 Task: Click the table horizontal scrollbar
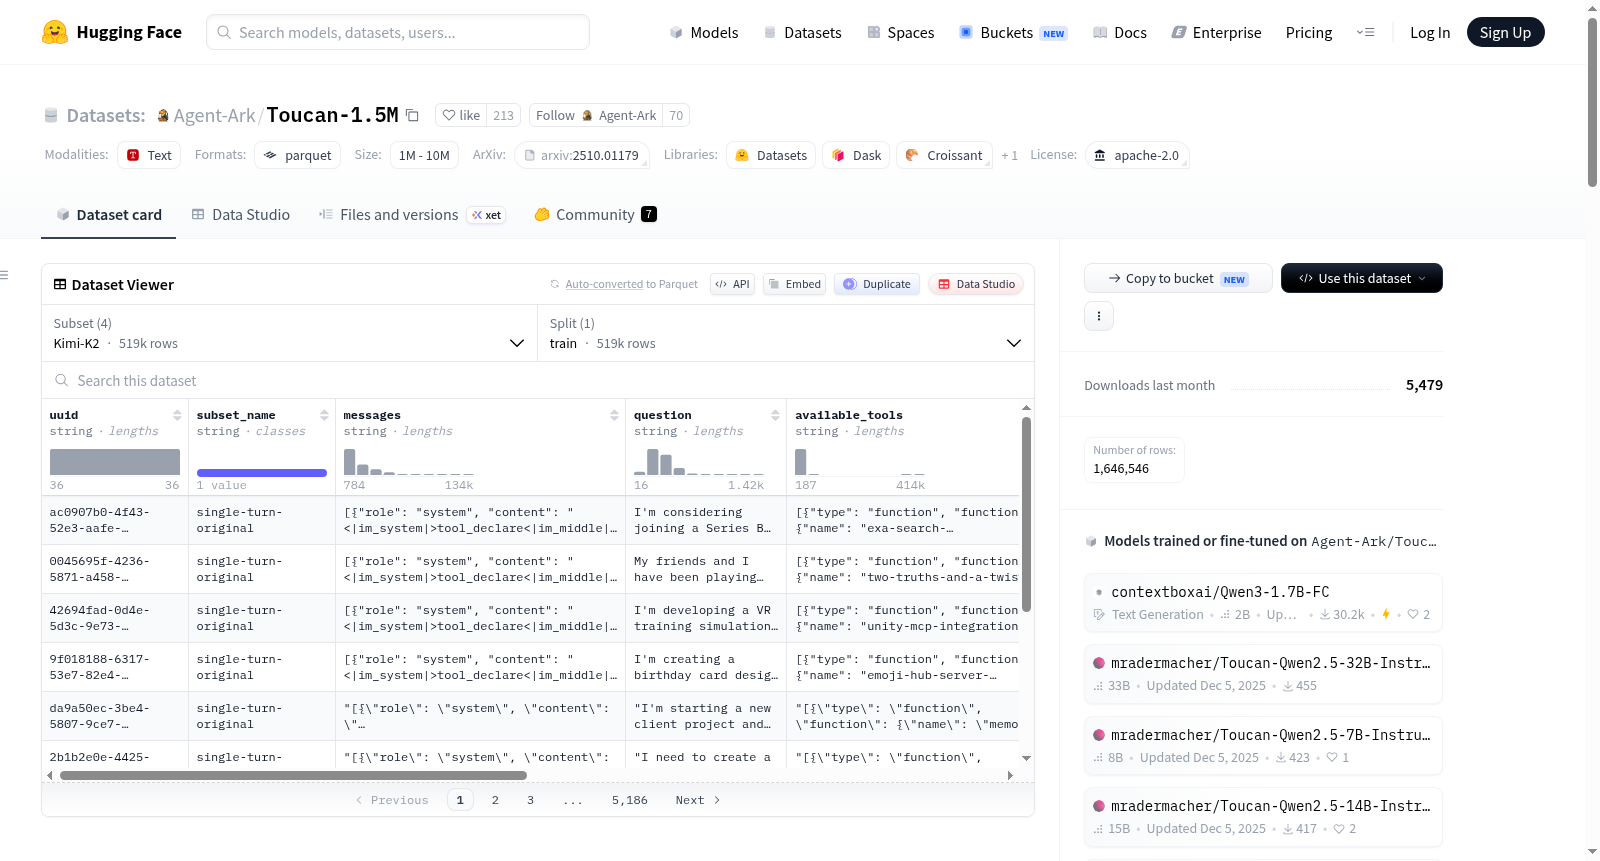point(293,775)
